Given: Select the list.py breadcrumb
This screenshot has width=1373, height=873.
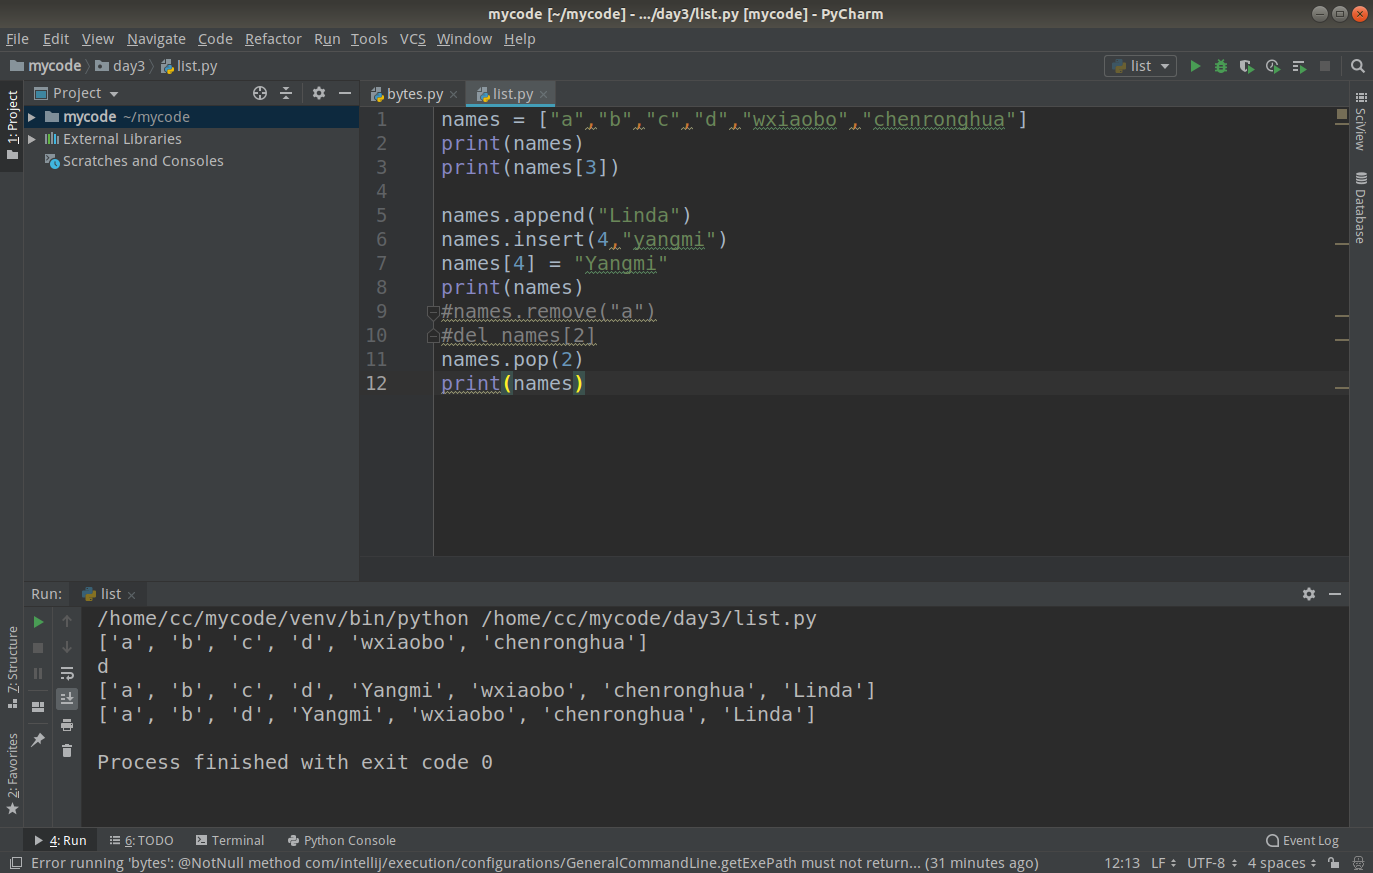Looking at the screenshot, I should coord(189,66).
